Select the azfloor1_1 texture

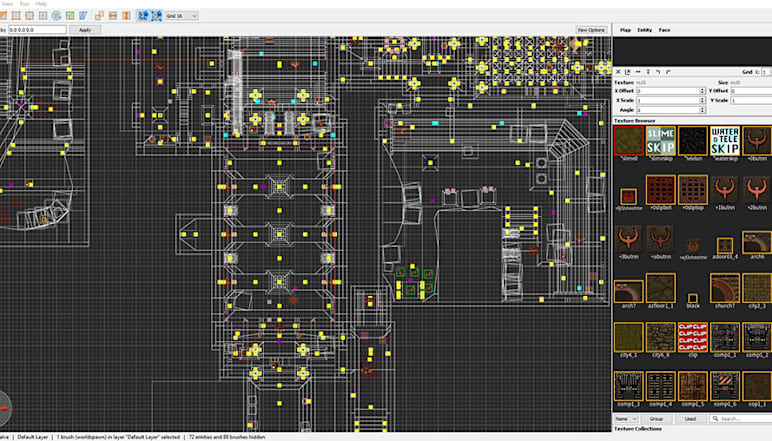tap(660, 288)
